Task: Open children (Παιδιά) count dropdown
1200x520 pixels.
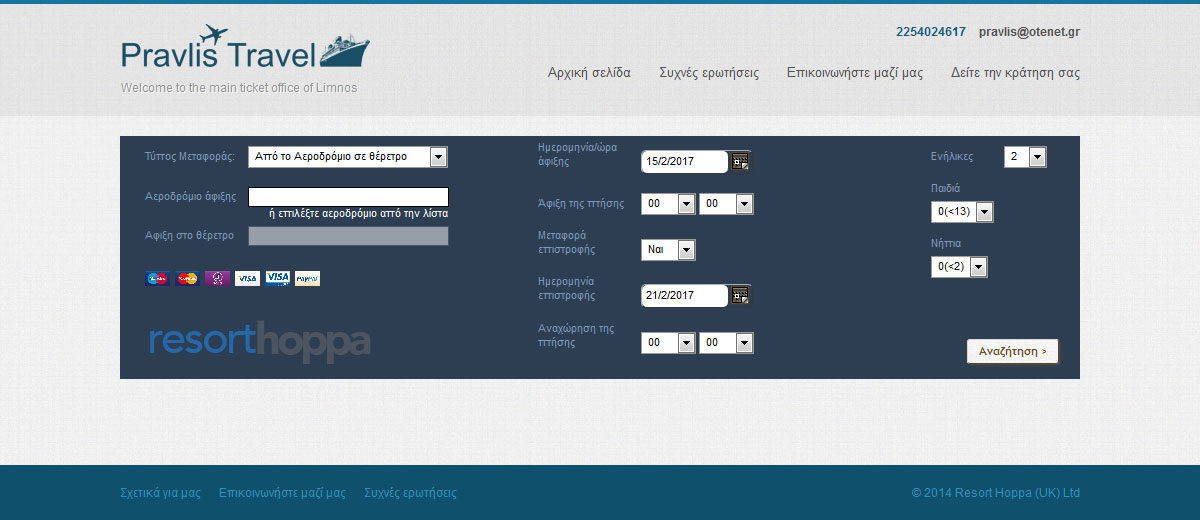Action: (962, 212)
